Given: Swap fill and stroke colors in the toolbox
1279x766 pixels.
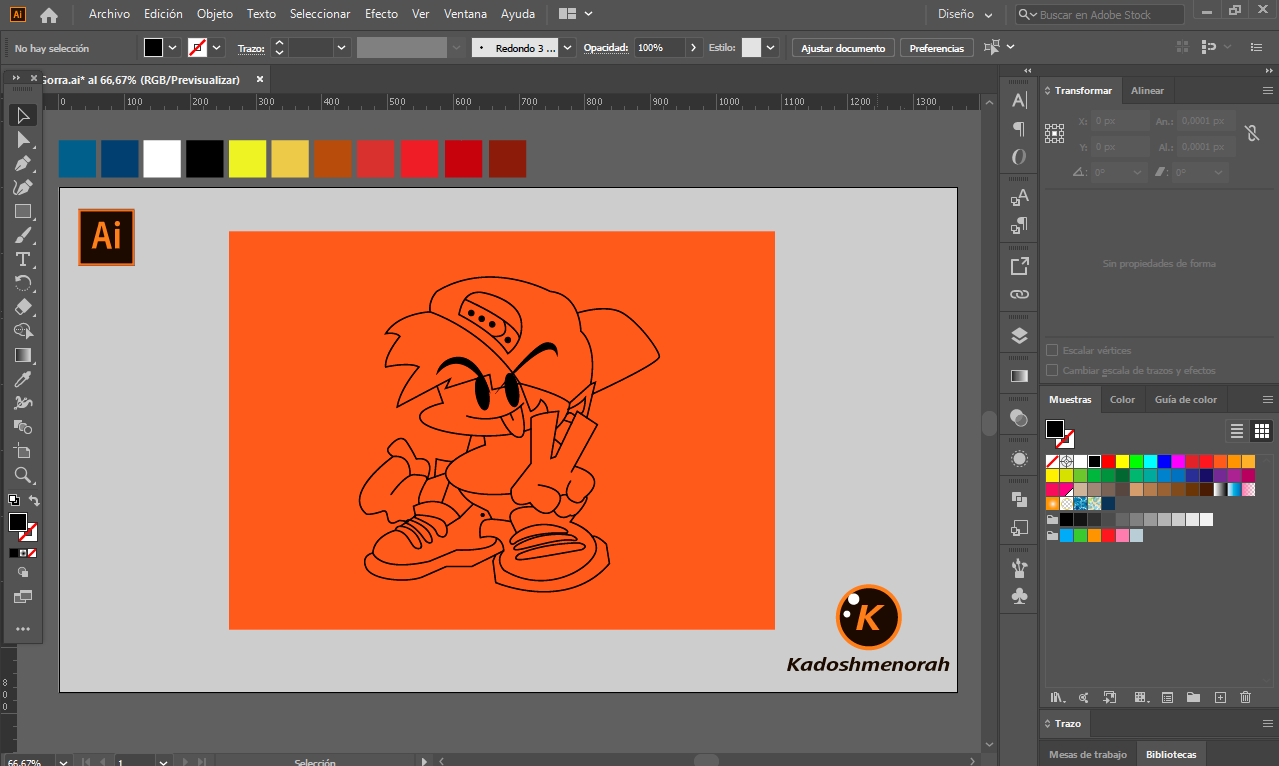Looking at the screenshot, I should (34, 500).
